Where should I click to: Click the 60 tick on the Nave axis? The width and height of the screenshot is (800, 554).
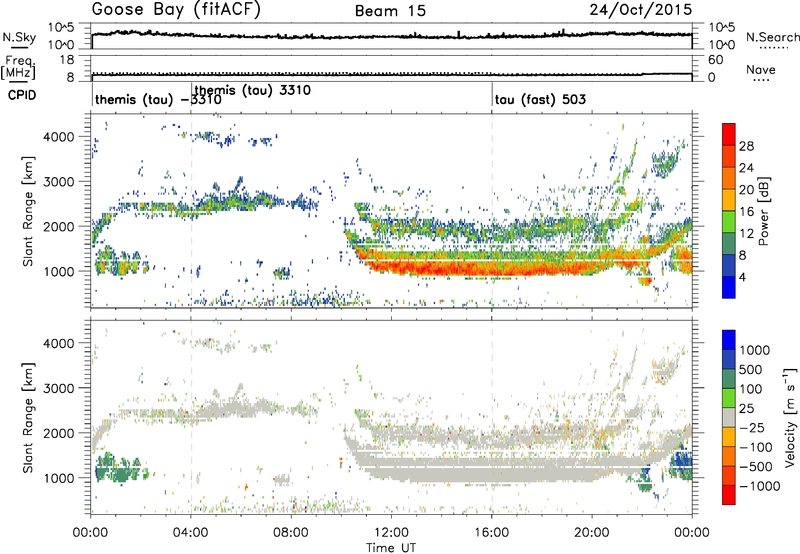(x=715, y=60)
